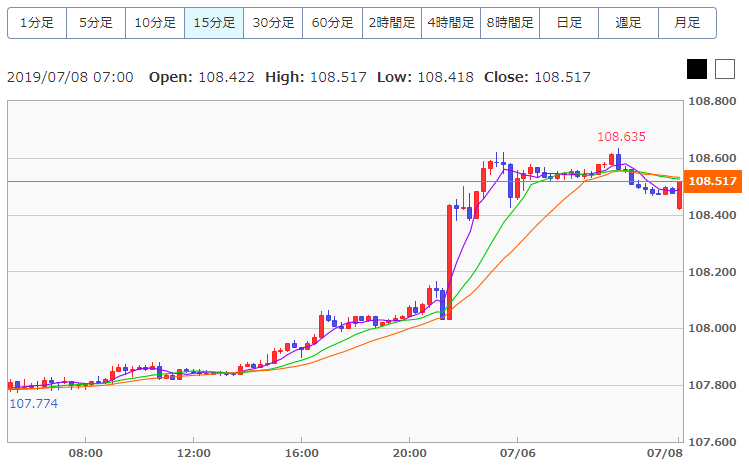Select the 2時間足 timeframe tab
Viewport: 749px width, 467px height.
(391, 22)
